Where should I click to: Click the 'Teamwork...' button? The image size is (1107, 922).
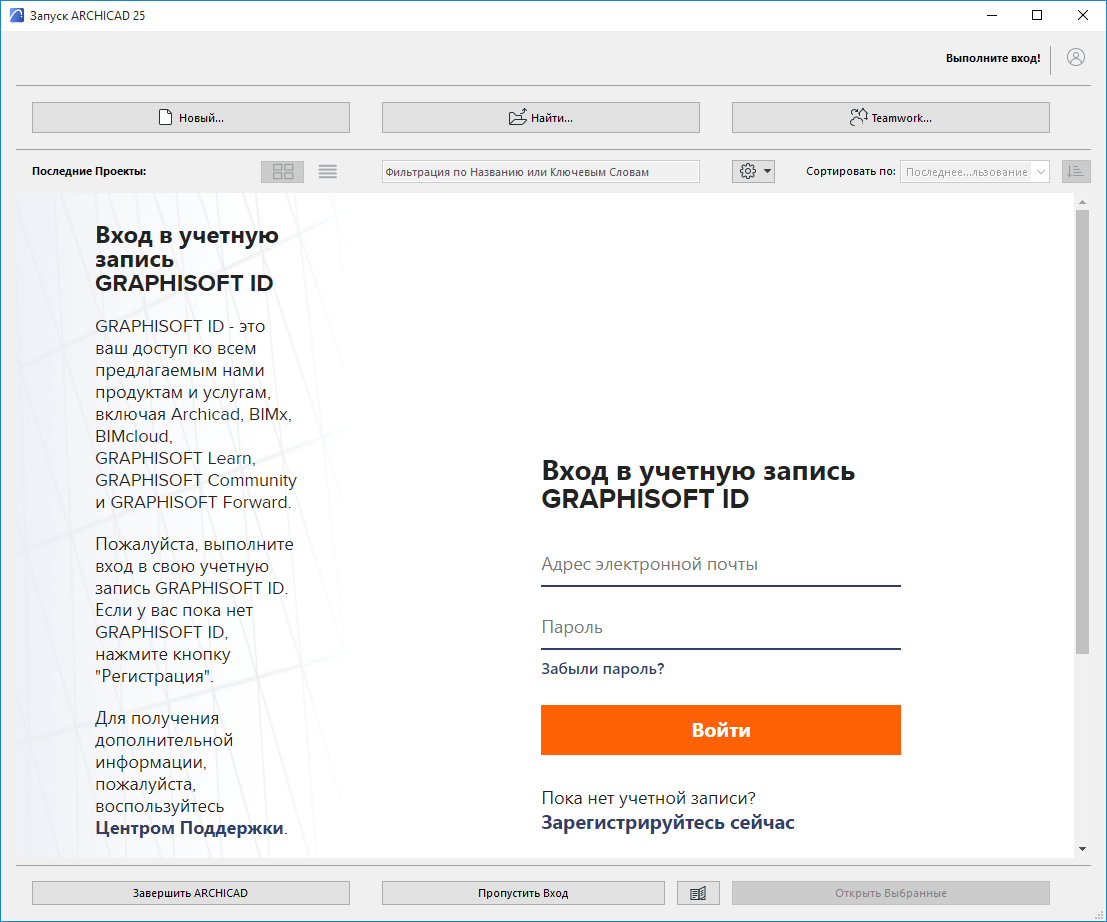click(x=890, y=117)
